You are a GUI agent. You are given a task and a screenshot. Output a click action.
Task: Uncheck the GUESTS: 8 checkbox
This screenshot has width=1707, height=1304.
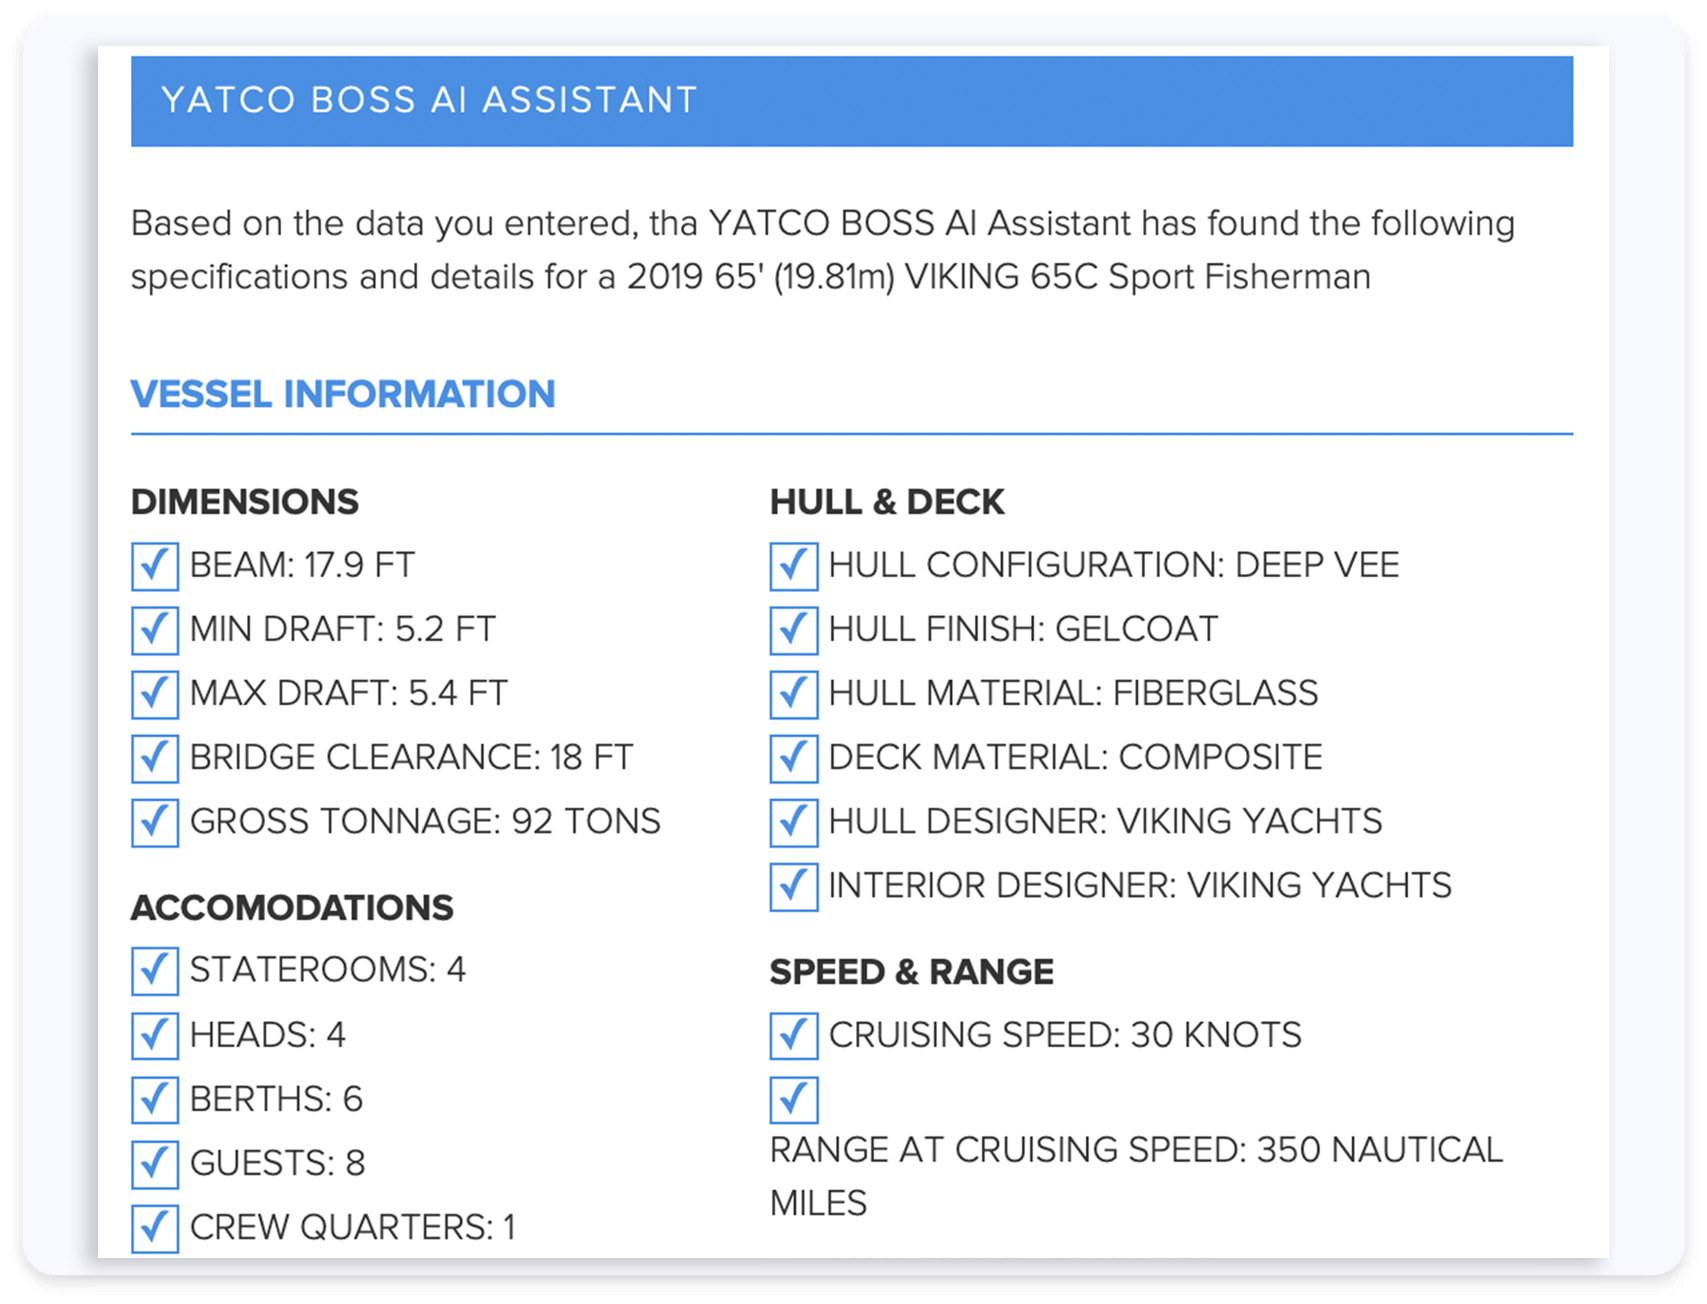click(155, 1163)
